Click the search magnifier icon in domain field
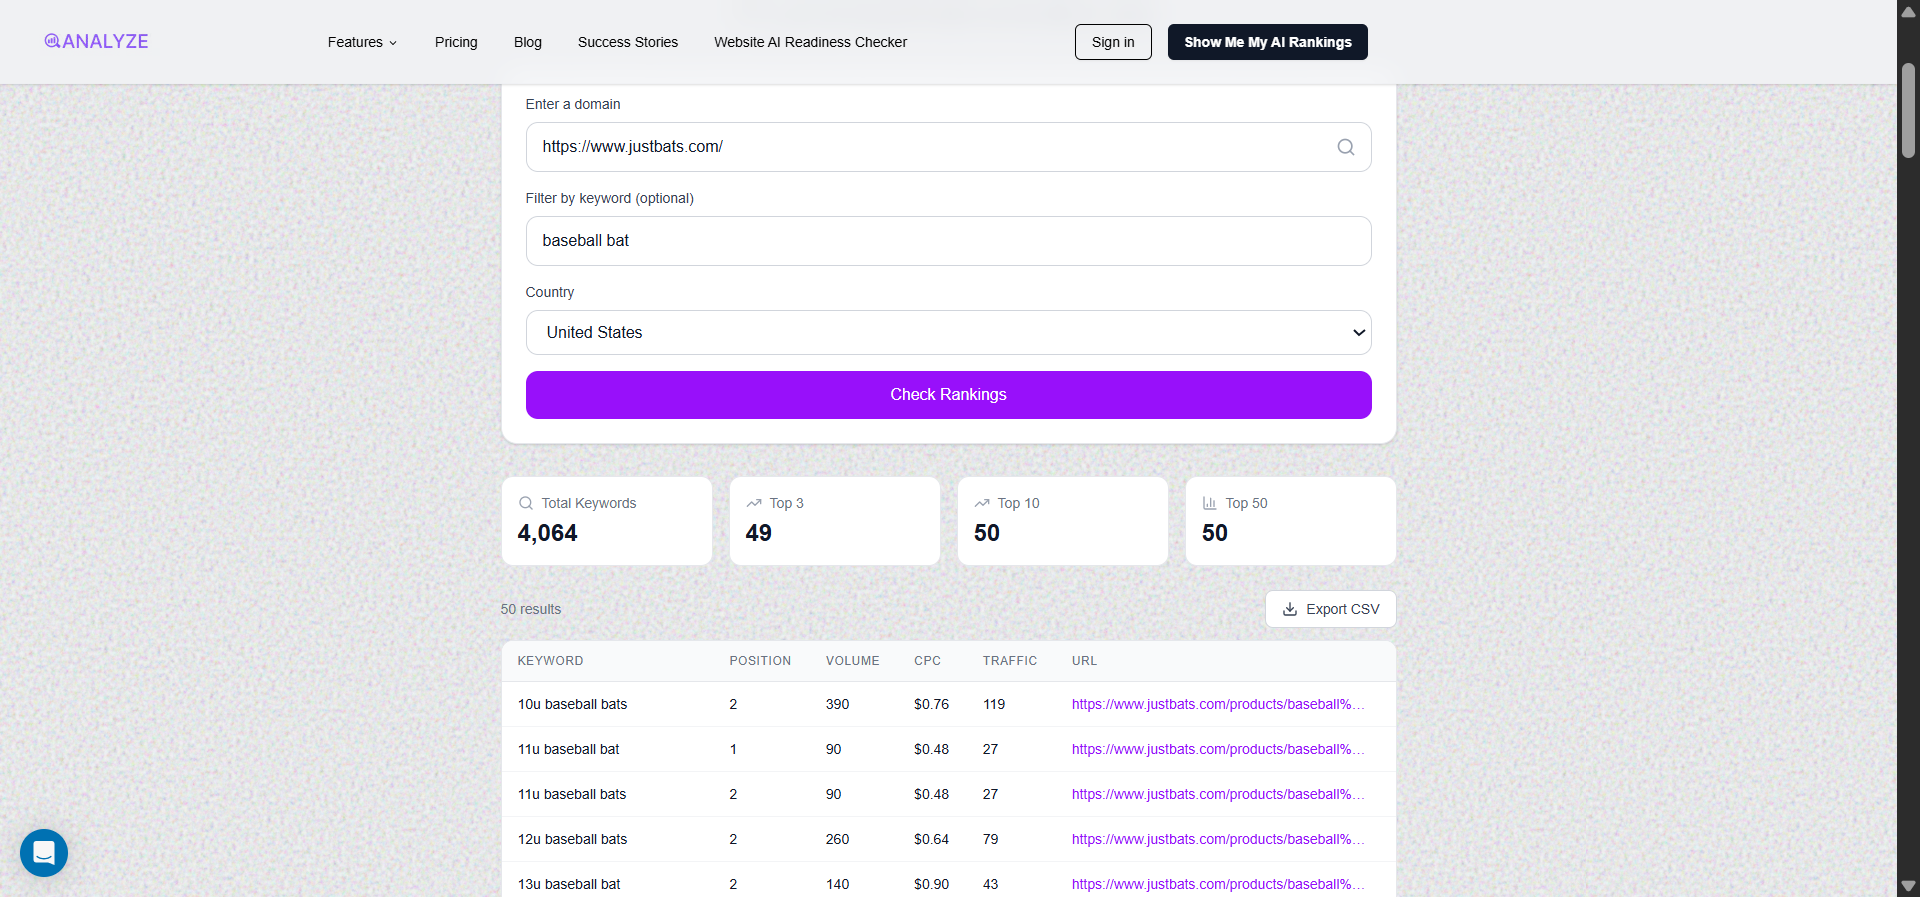 (1346, 147)
